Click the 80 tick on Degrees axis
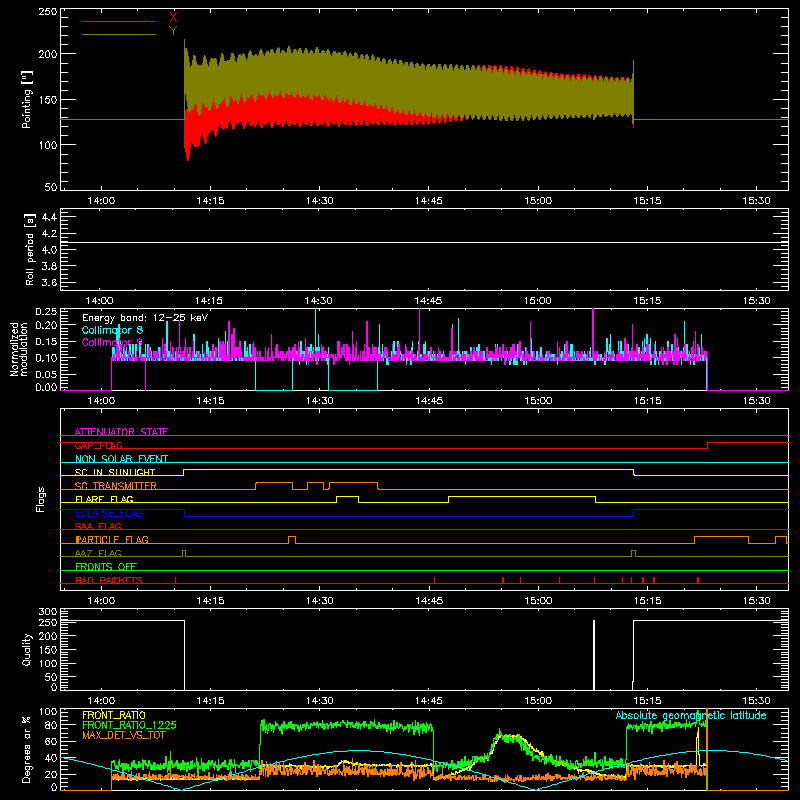Image resolution: width=800 pixels, height=800 pixels. [x=51, y=724]
